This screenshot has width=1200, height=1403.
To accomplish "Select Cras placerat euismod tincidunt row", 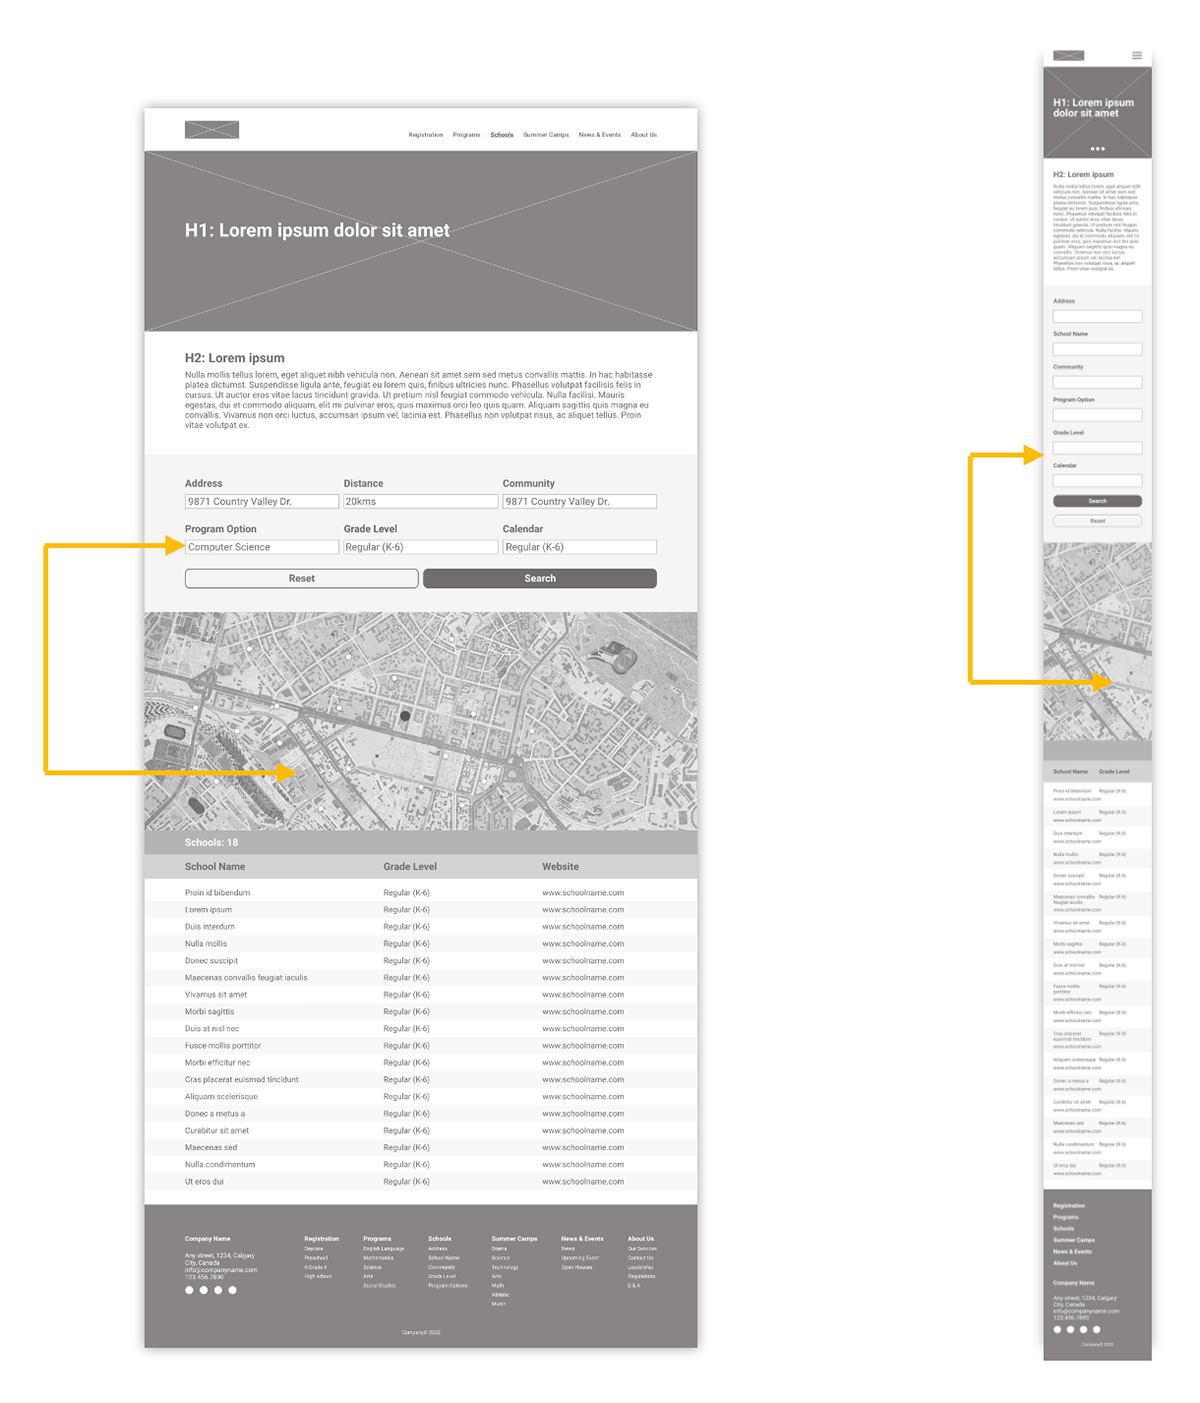I will (421, 1080).
